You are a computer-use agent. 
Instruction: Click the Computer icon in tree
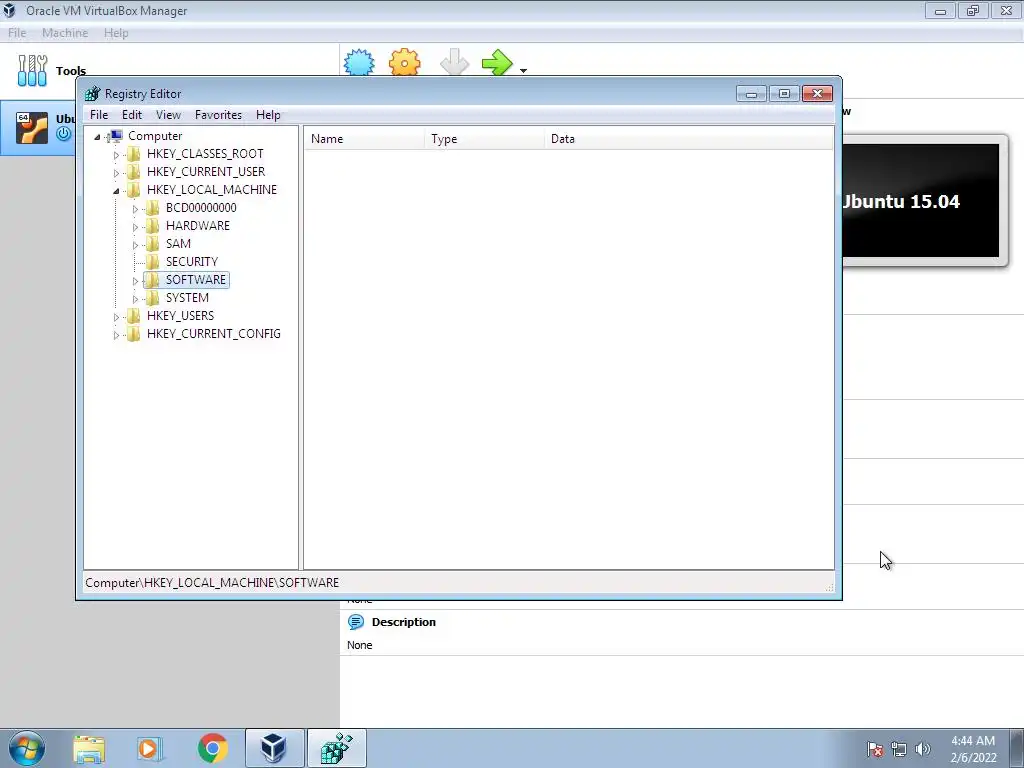(116, 136)
